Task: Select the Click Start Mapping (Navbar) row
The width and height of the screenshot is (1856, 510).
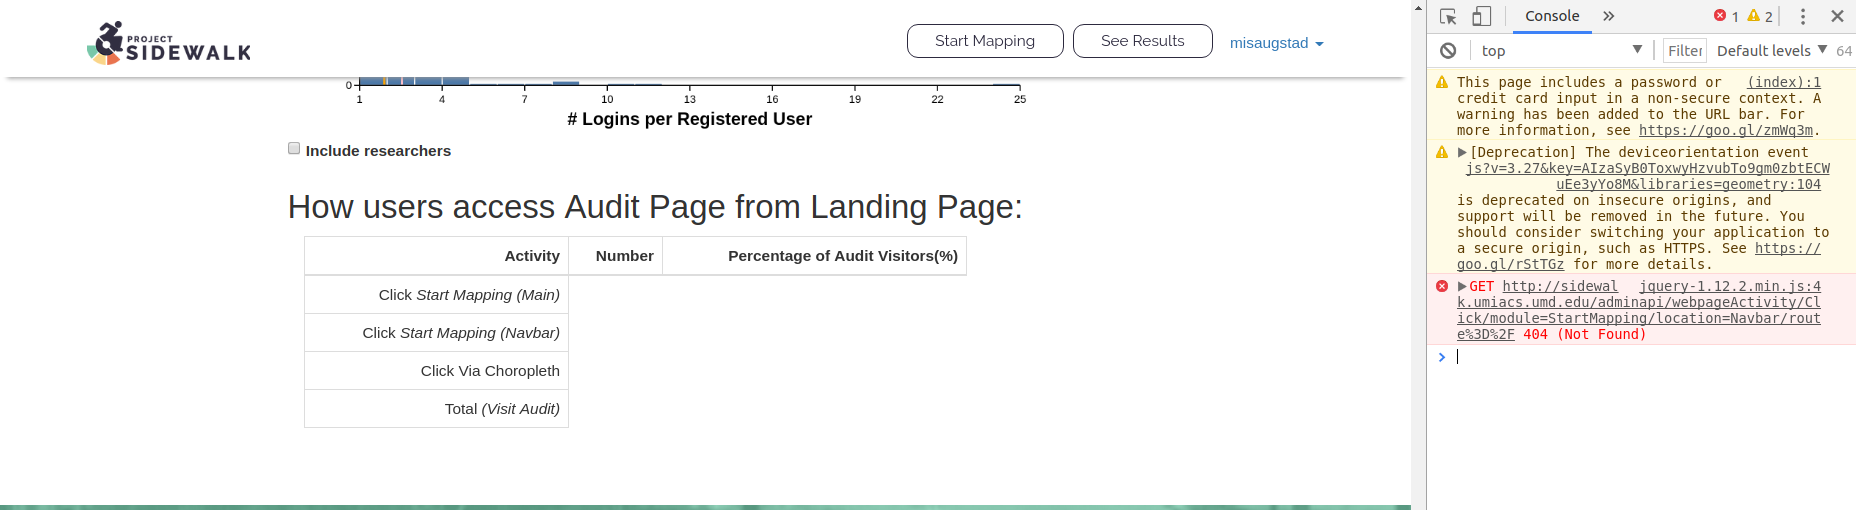Action: click(436, 333)
